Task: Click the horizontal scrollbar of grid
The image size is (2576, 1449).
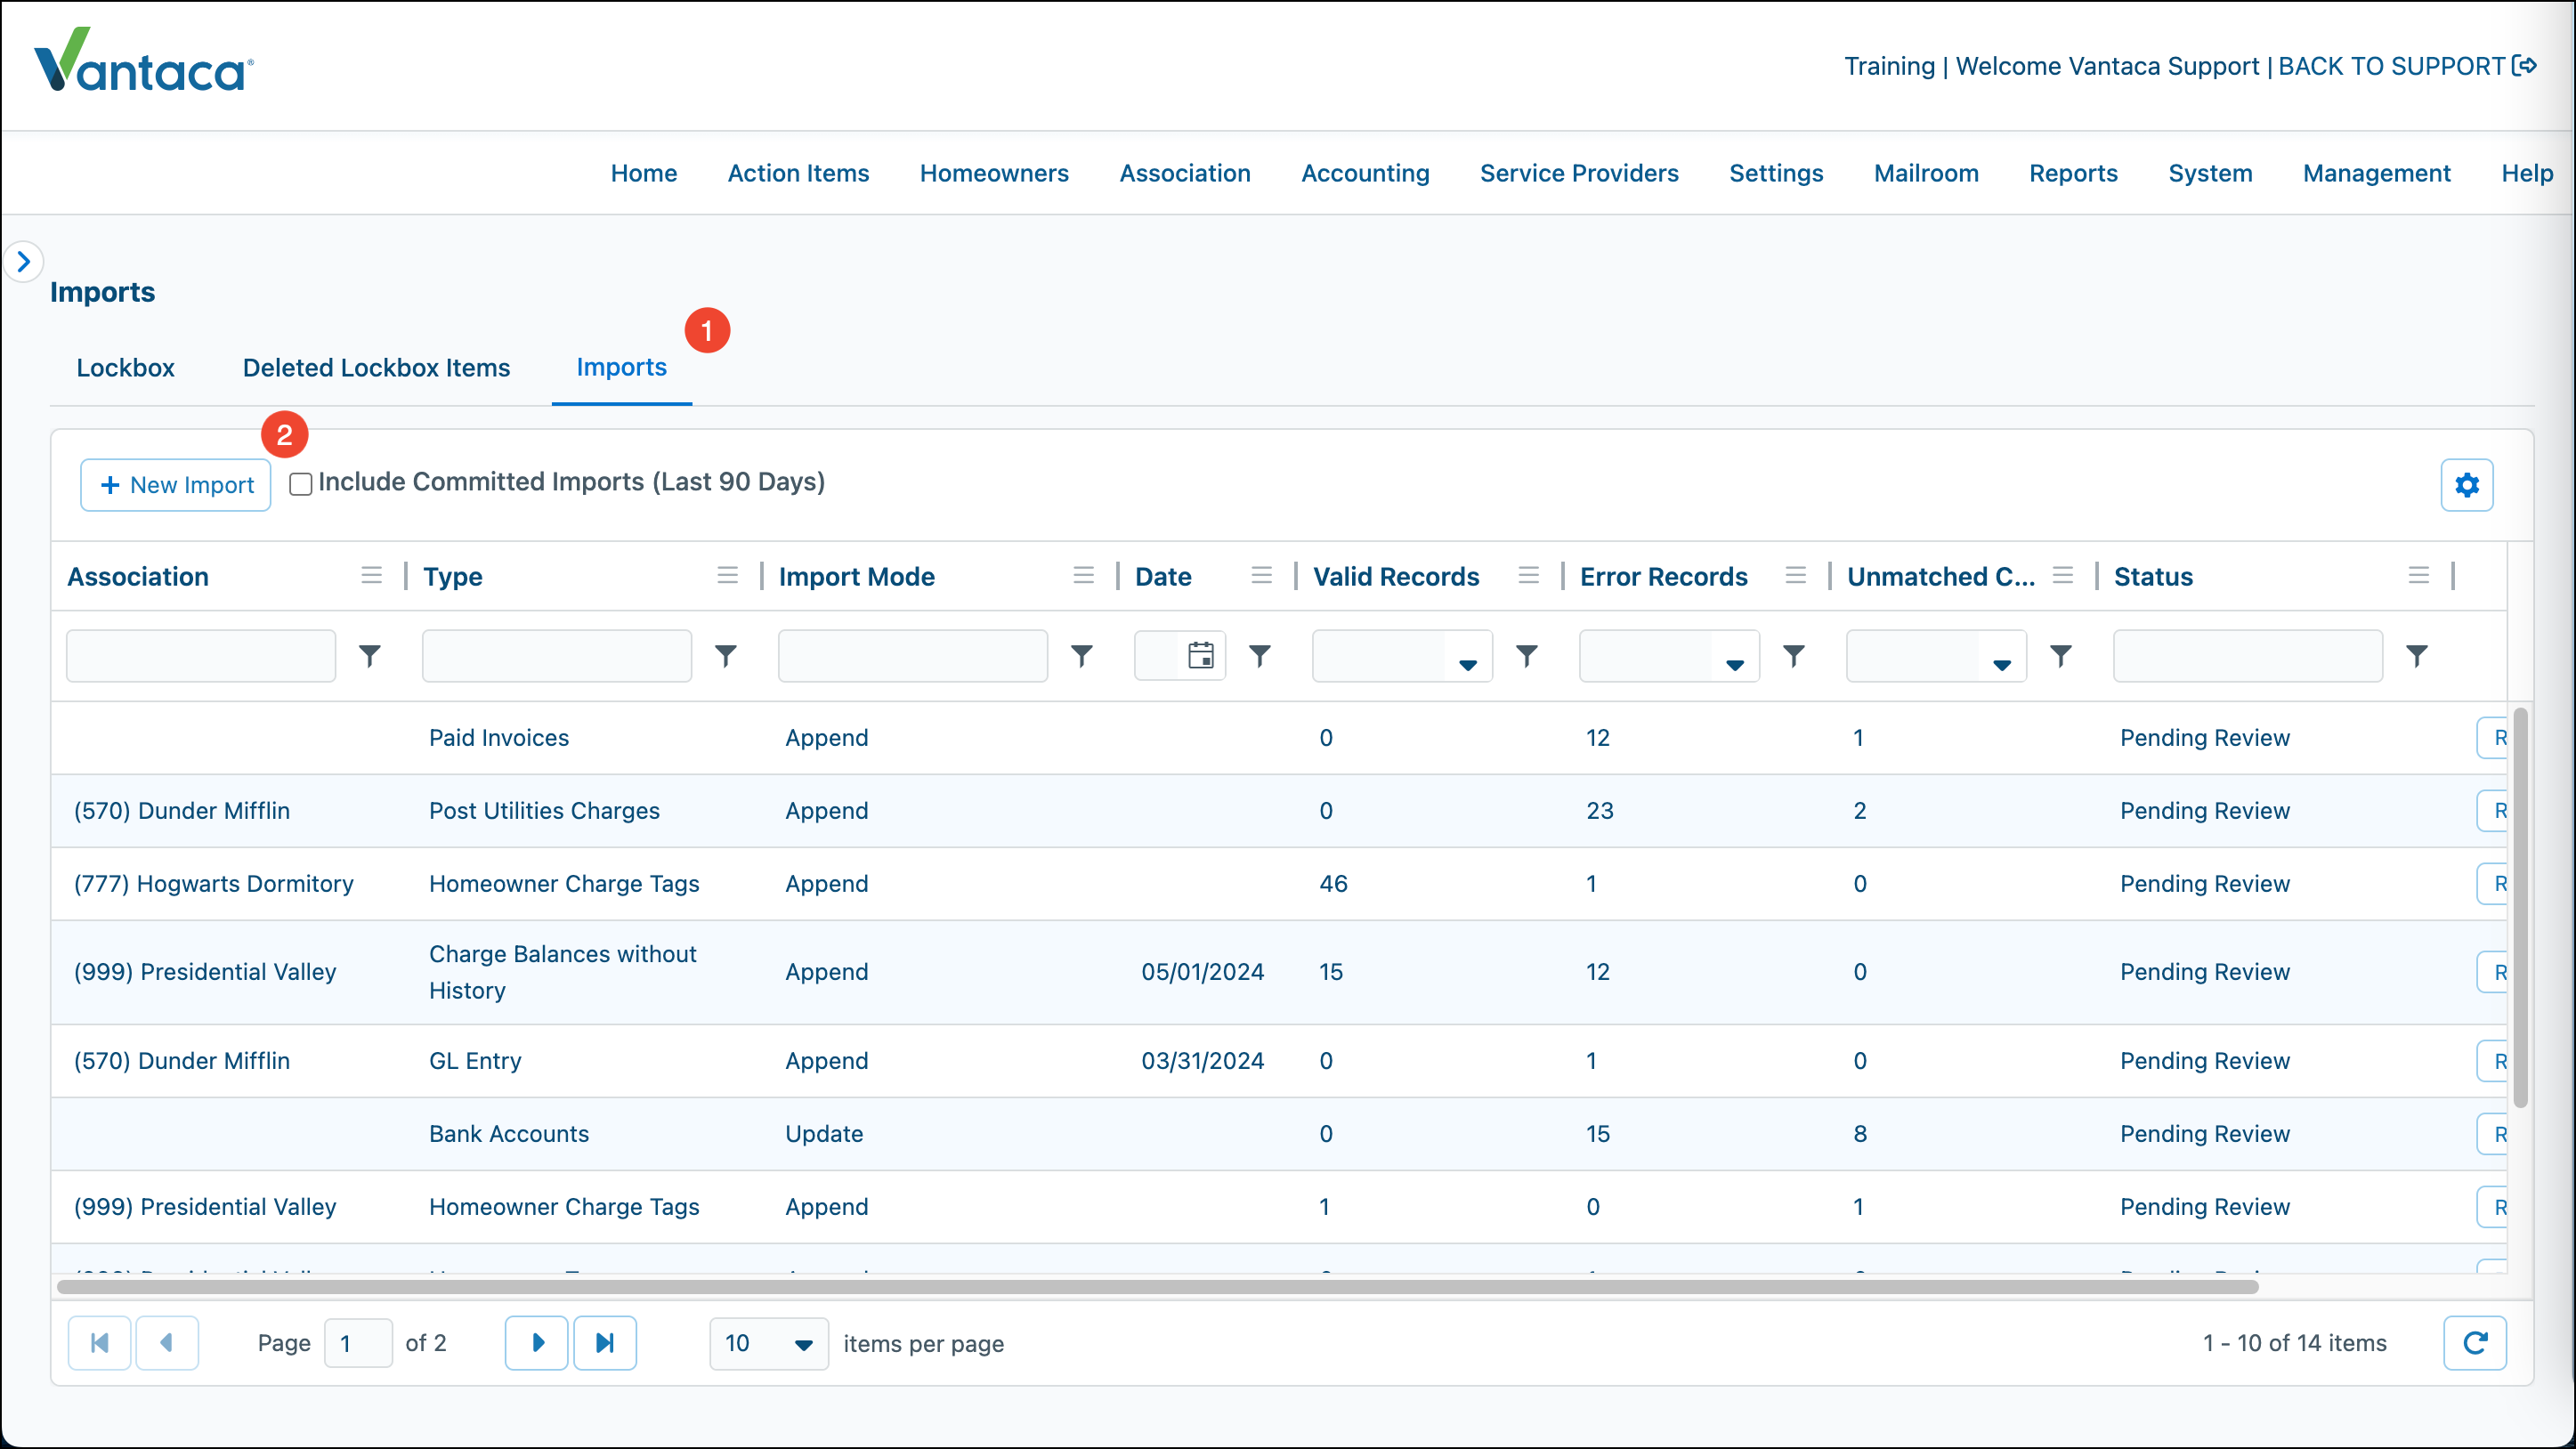Action: pyautogui.click(x=1158, y=1287)
